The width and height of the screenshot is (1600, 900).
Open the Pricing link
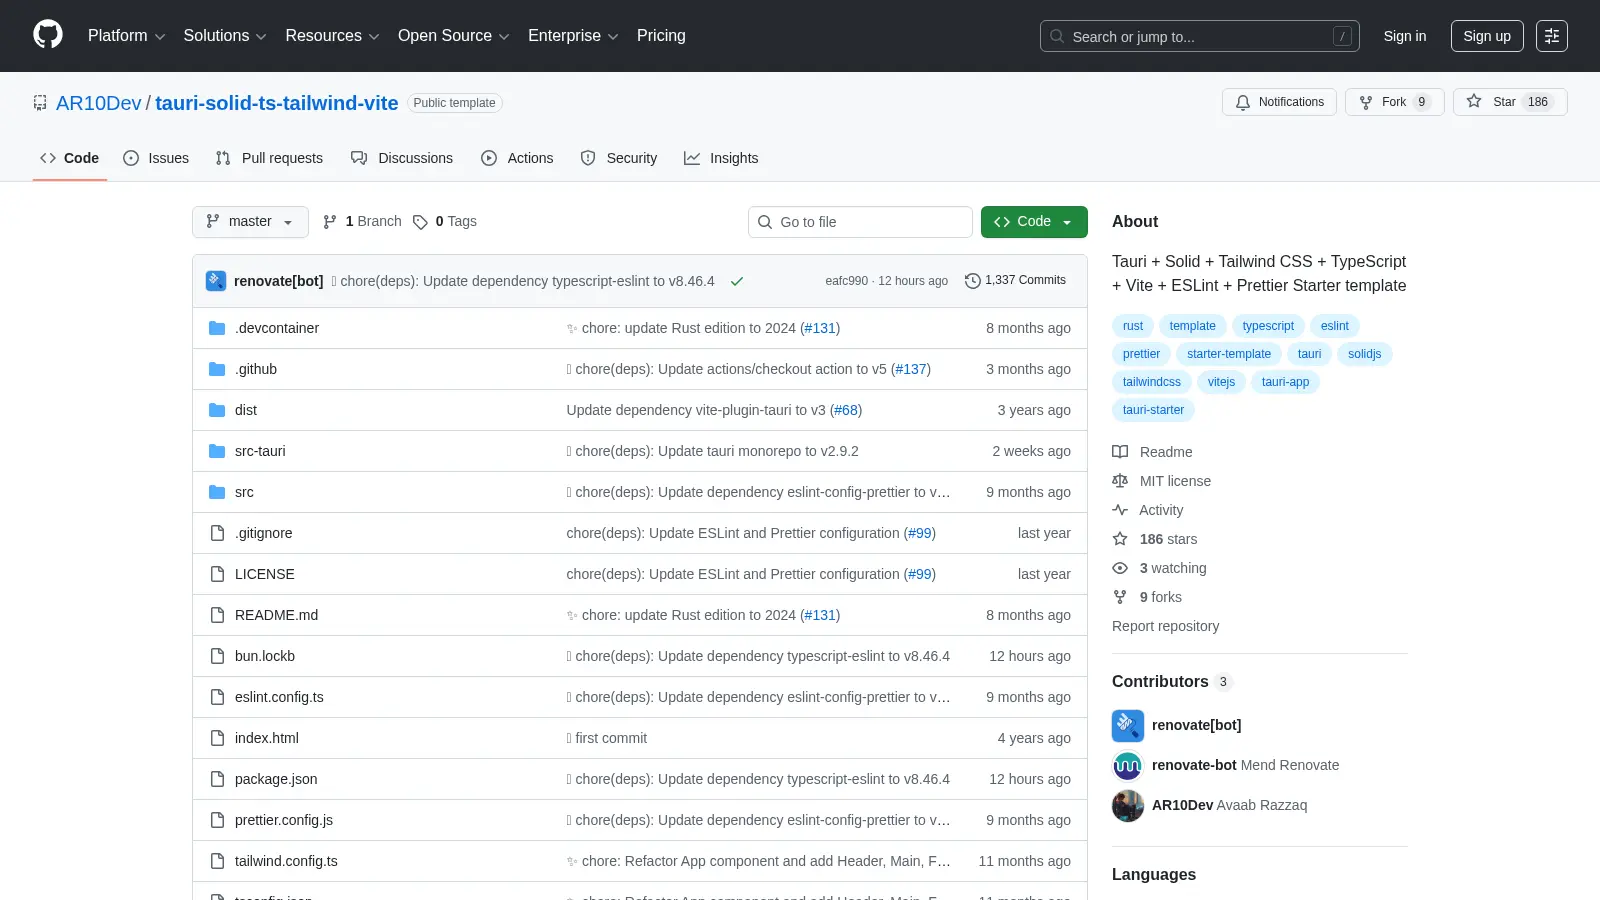pyautogui.click(x=661, y=36)
